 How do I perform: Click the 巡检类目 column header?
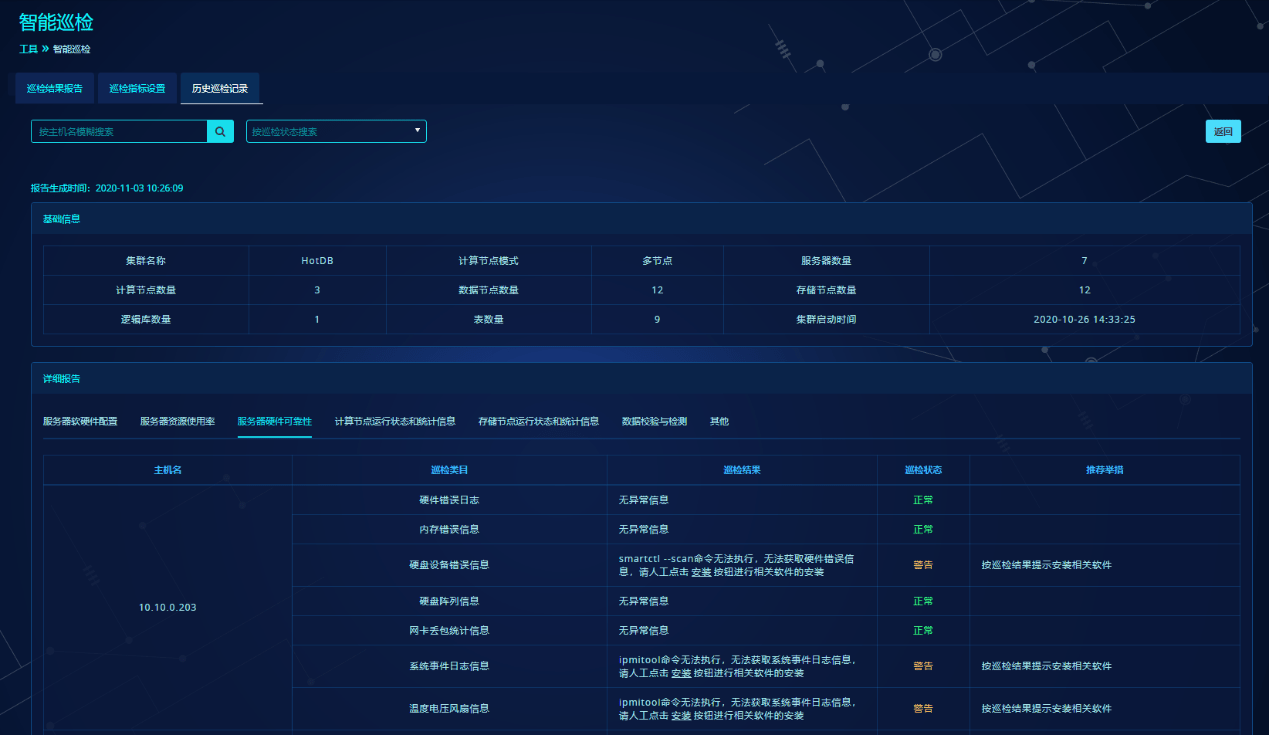pyautogui.click(x=450, y=470)
